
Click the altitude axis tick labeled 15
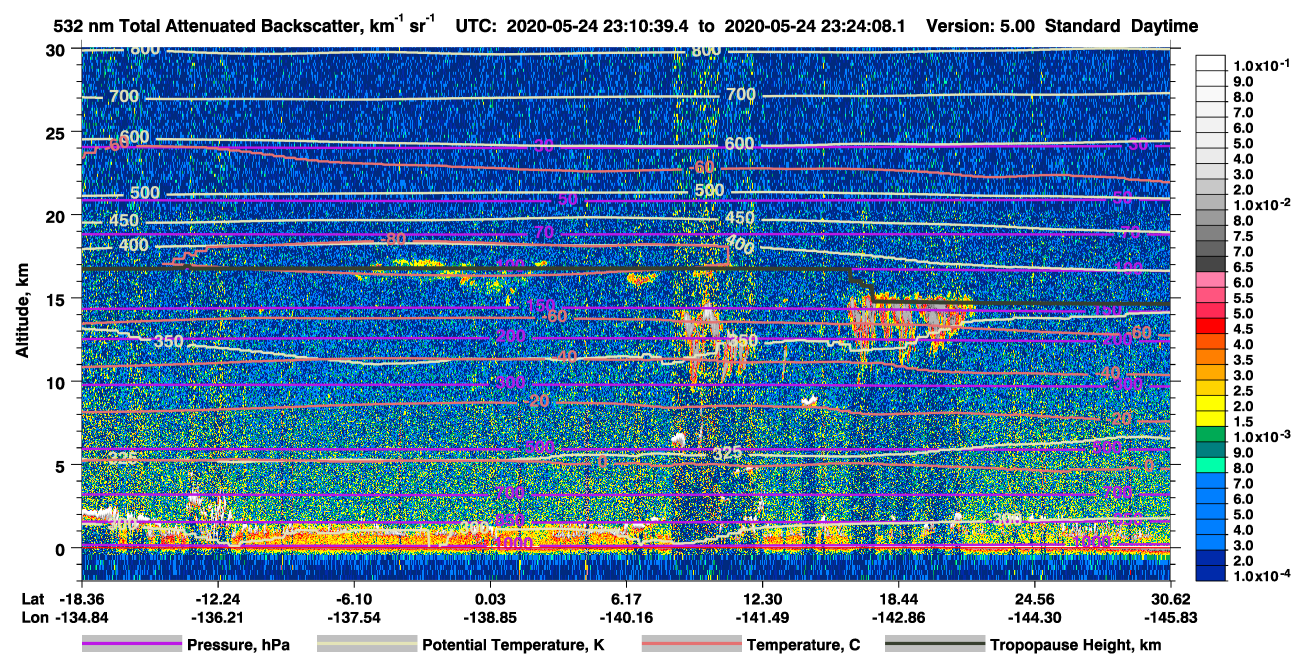pos(58,299)
